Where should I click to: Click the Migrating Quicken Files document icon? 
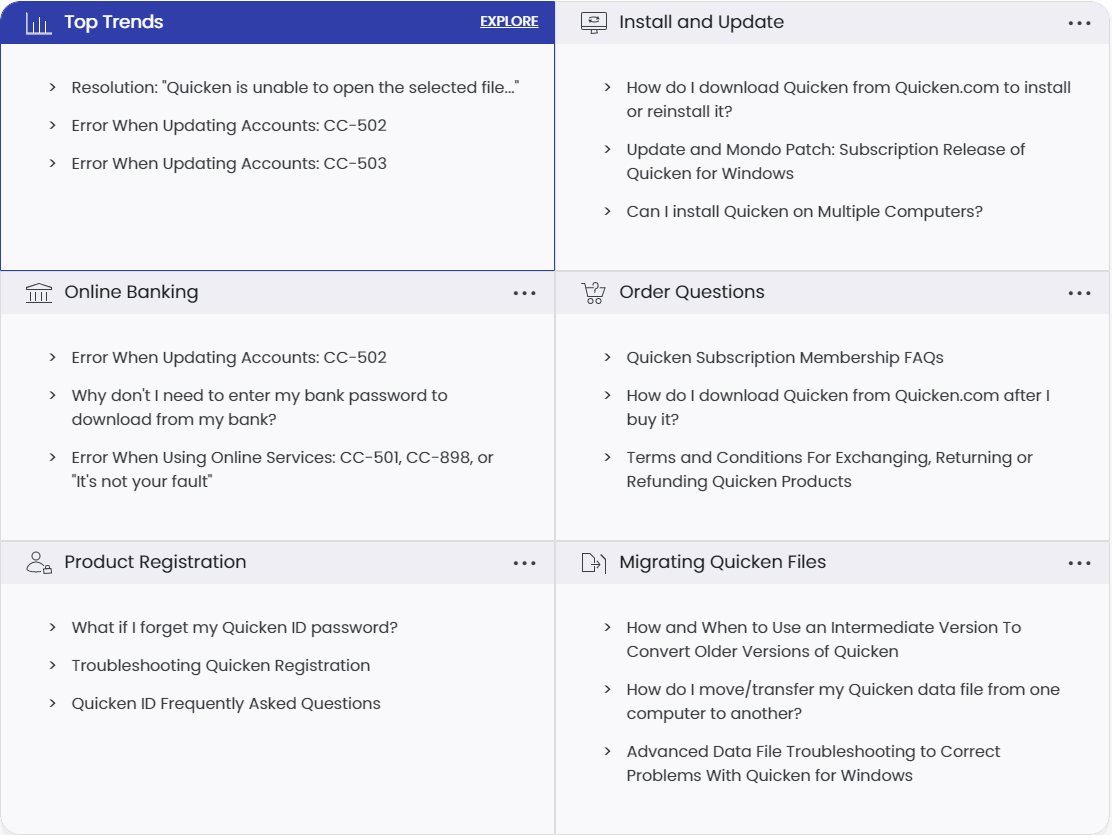[594, 563]
